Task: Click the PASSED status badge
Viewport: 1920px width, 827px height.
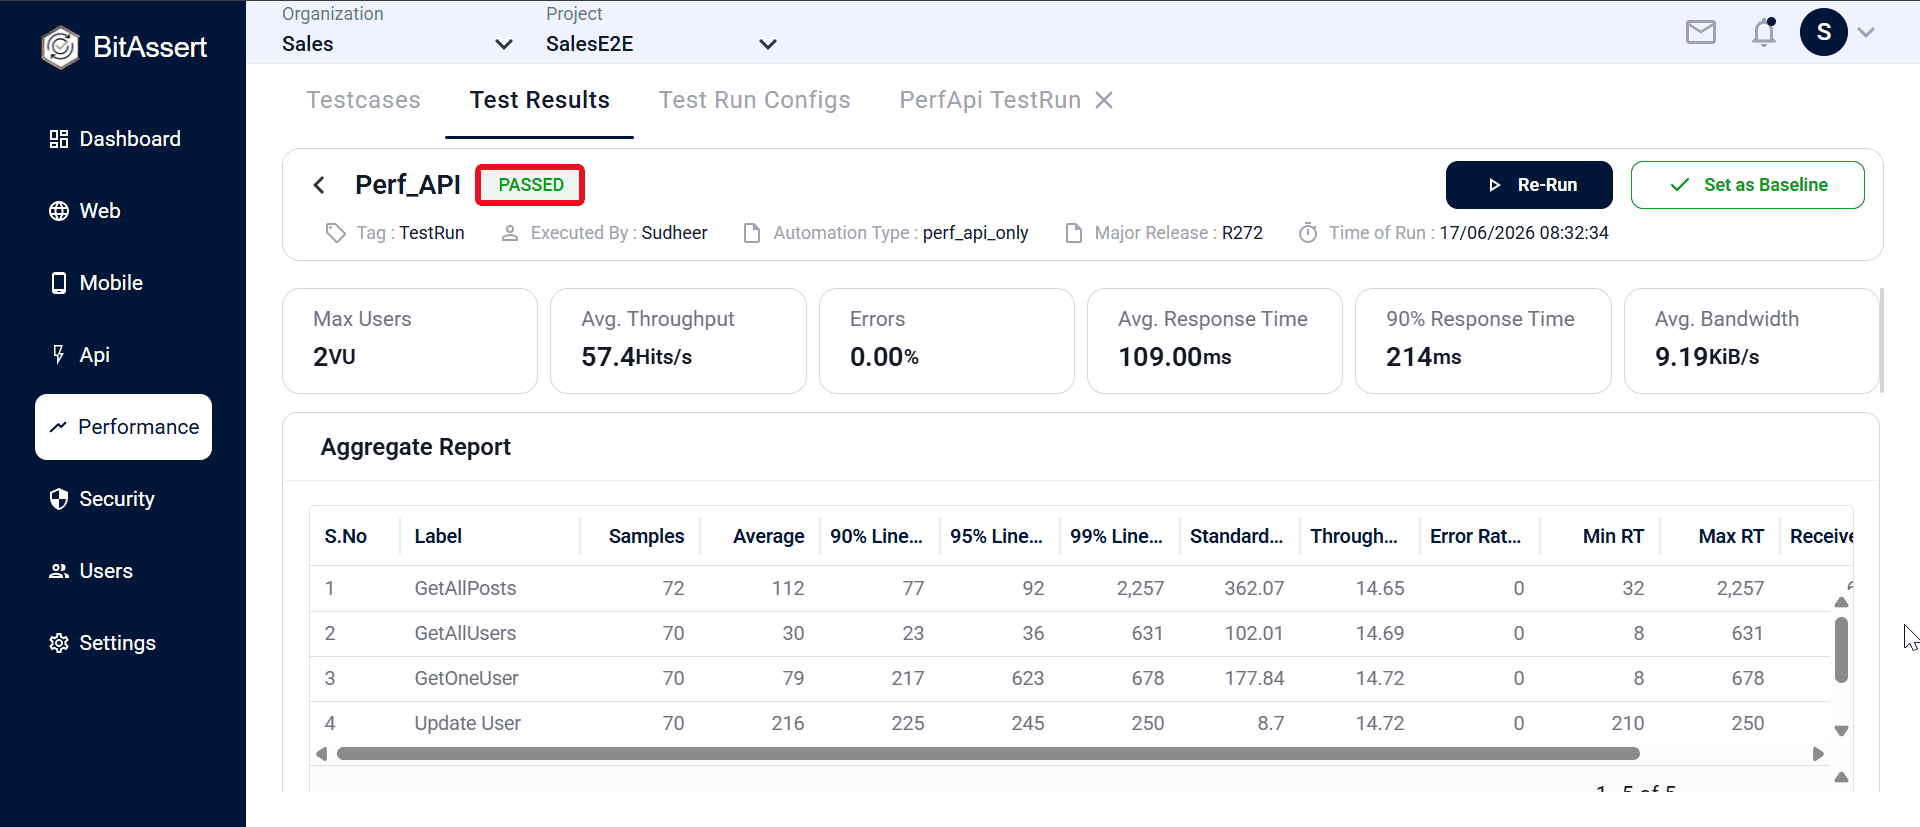Action: pos(530,185)
